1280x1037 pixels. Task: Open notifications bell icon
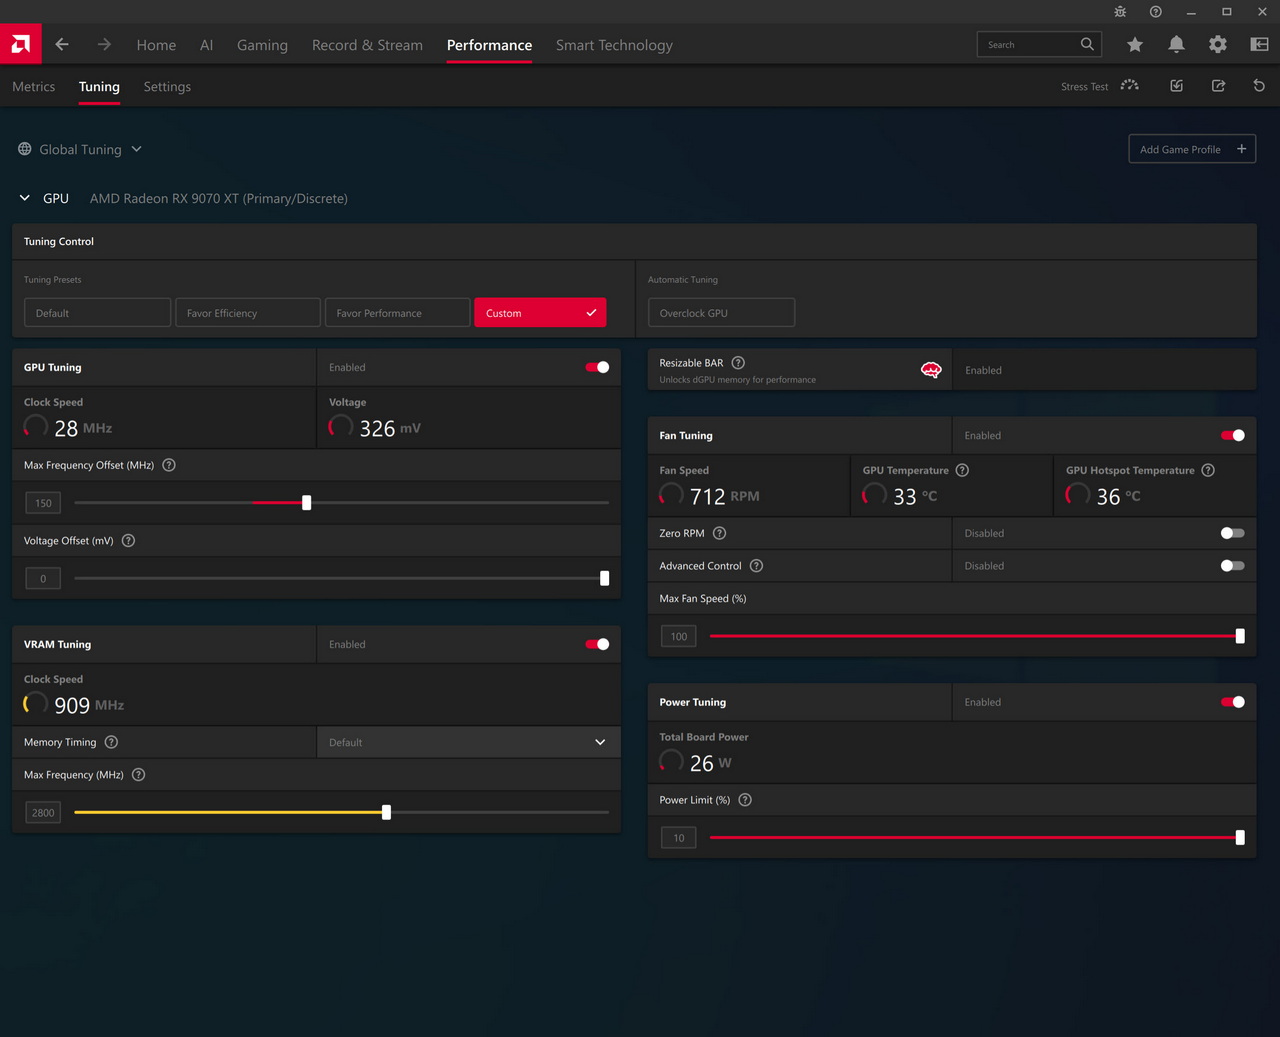pos(1176,44)
